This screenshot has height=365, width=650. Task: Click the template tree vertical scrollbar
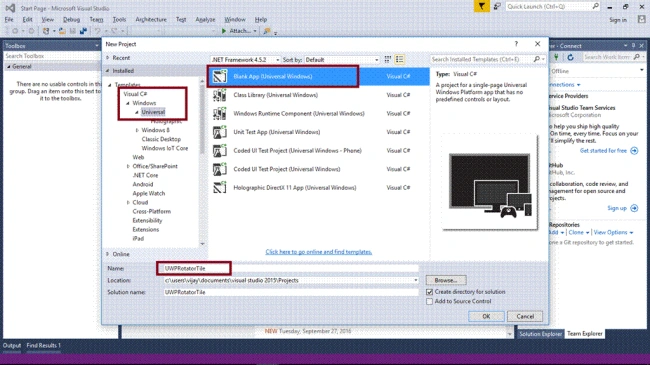(202, 161)
